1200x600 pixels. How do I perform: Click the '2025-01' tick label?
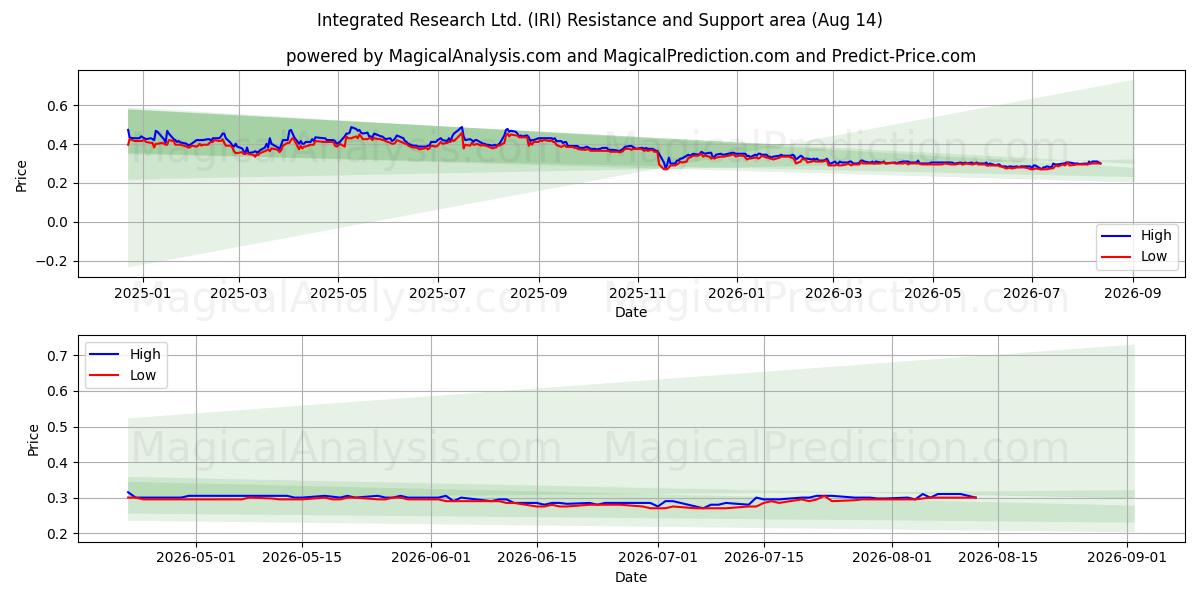coord(143,293)
